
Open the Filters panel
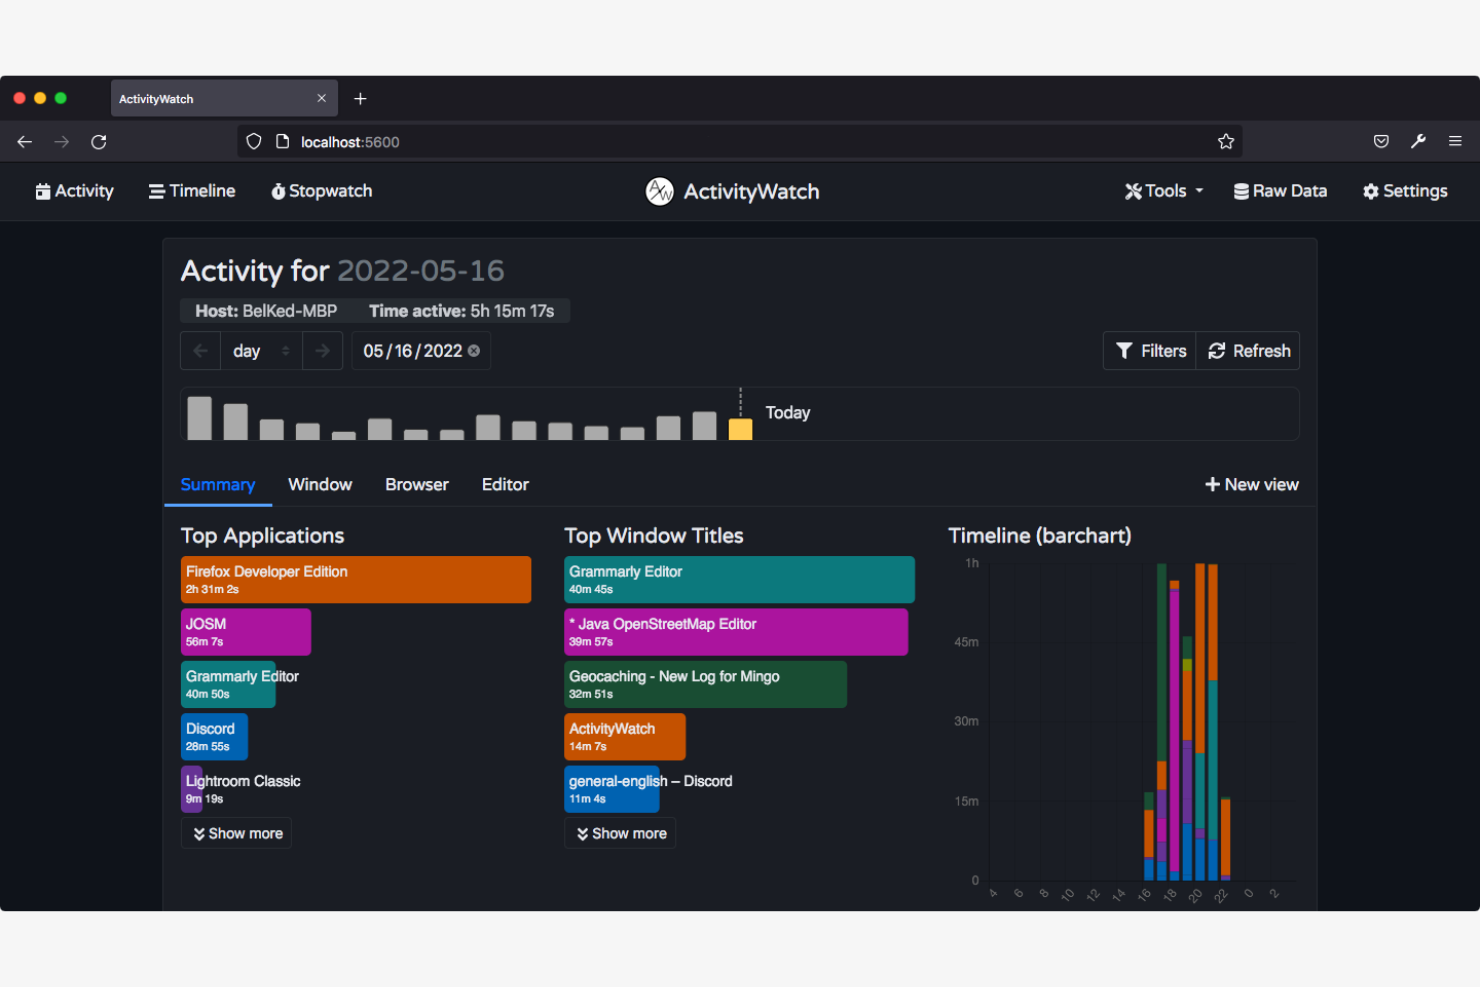tap(1150, 351)
